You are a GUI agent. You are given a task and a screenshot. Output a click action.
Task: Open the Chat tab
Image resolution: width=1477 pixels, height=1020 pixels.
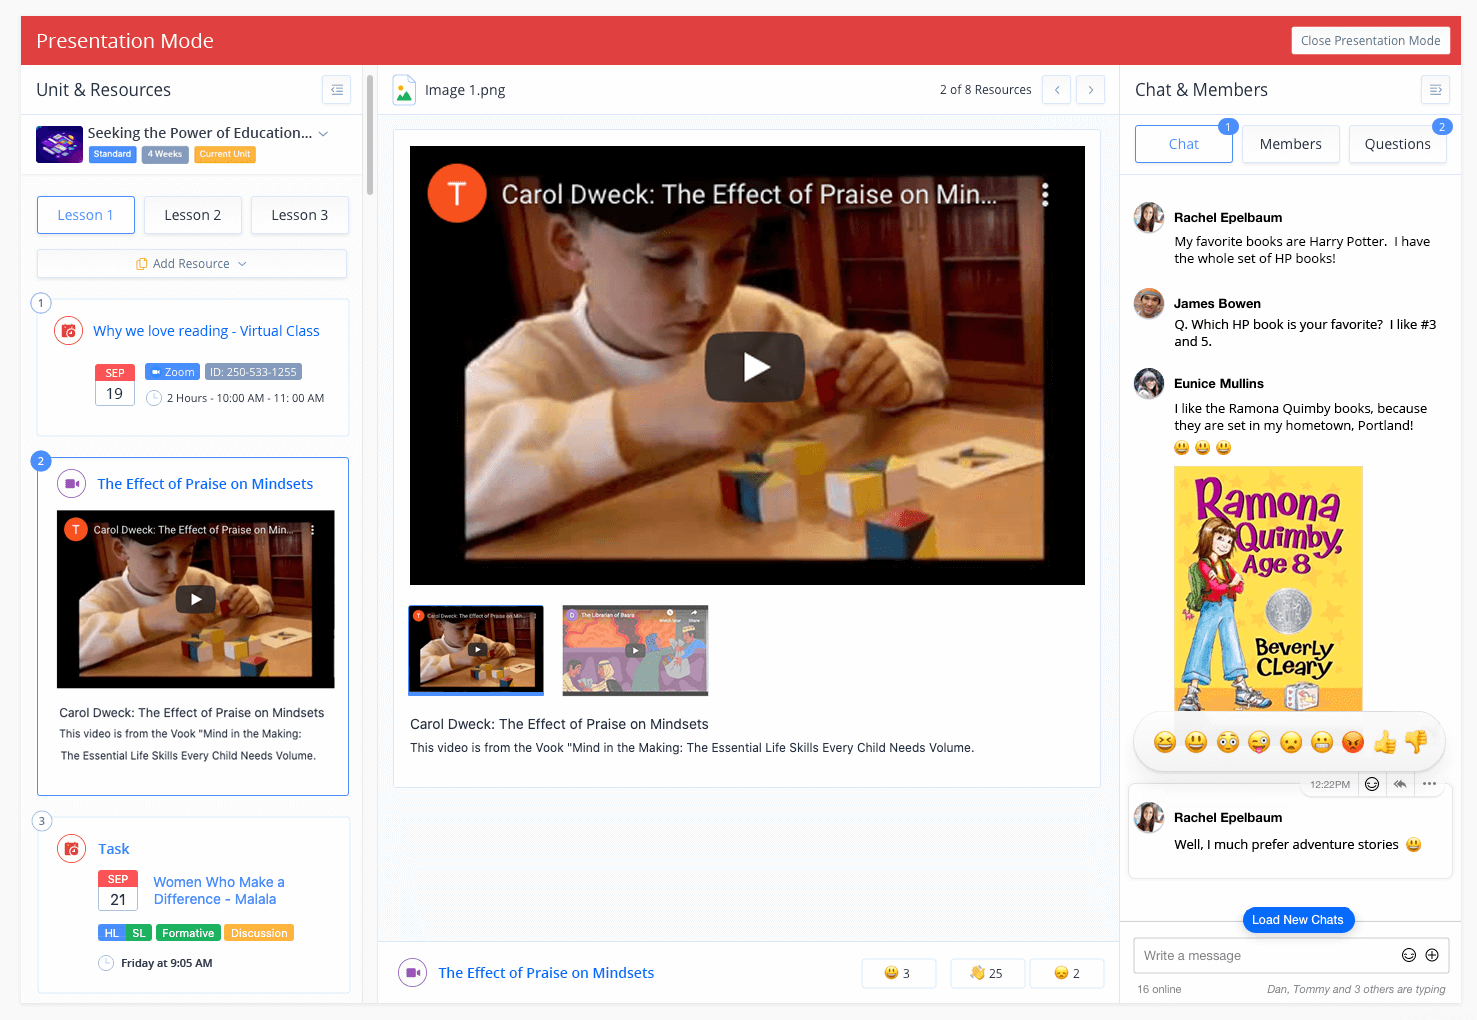pyautogui.click(x=1184, y=144)
